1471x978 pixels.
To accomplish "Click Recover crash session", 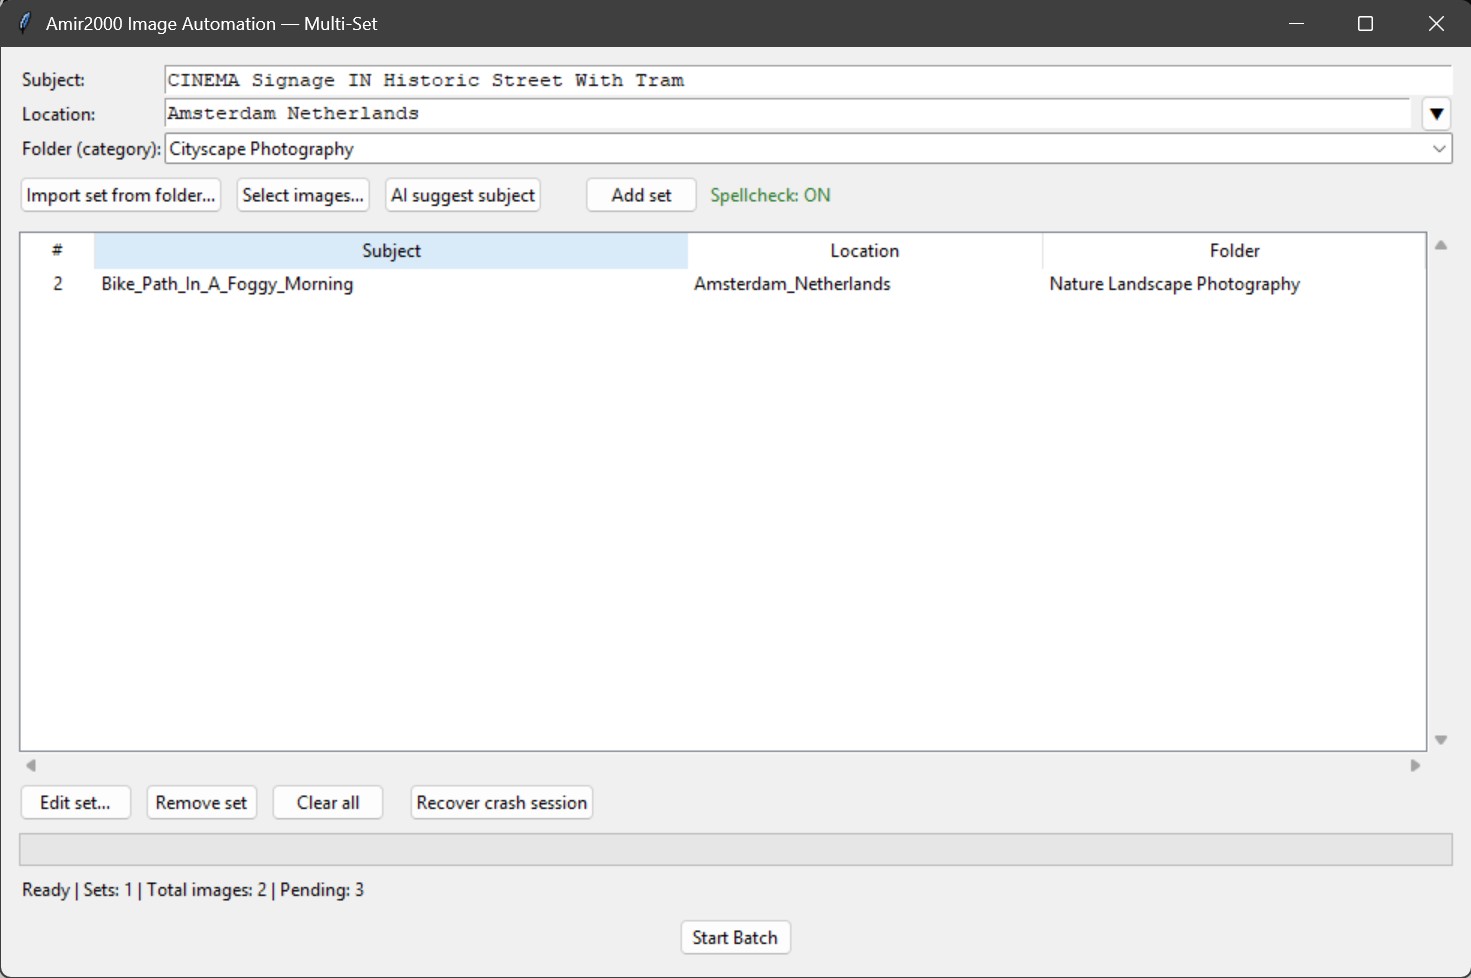I will (x=500, y=802).
